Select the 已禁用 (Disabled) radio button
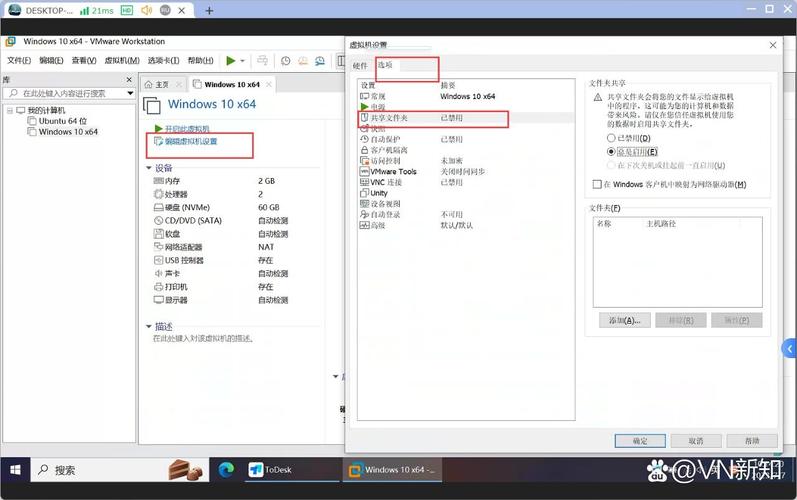This screenshot has height=500, width=797. [612, 138]
